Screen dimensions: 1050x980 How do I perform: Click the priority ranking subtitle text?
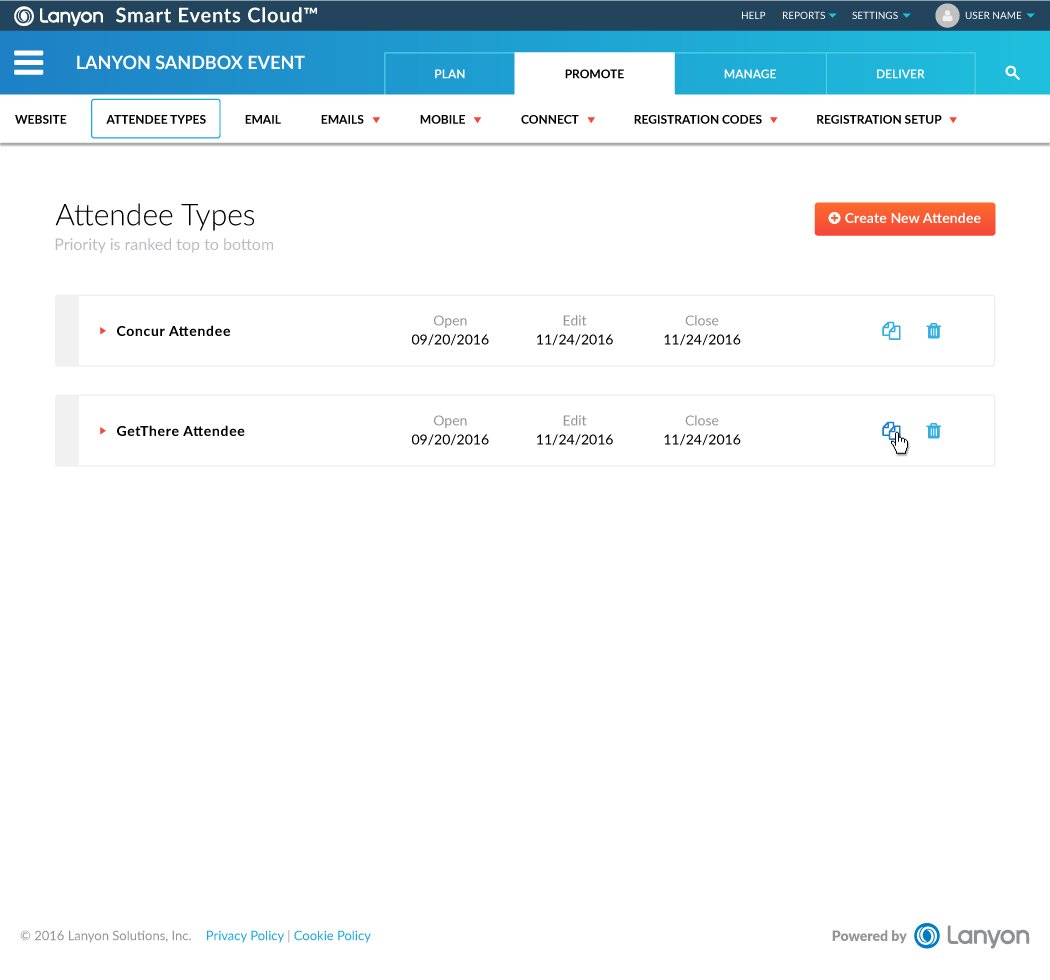(164, 244)
